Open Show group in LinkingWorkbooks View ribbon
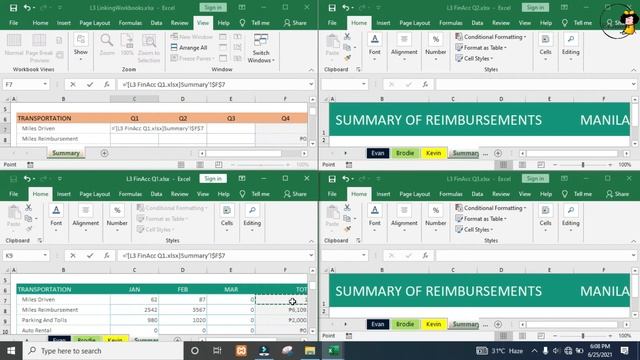Image resolution: width=640 pixels, height=360 pixels. [x=81, y=47]
